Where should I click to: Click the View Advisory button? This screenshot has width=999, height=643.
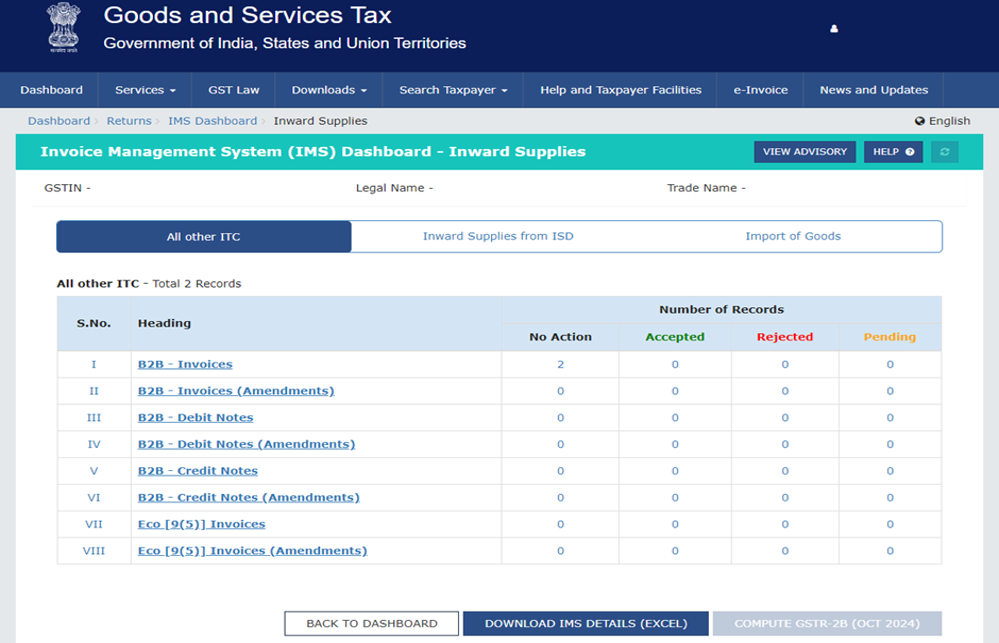tap(804, 152)
